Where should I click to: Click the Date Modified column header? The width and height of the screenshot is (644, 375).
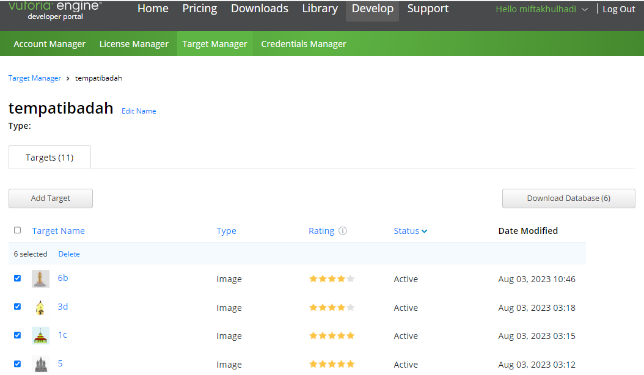tap(528, 231)
